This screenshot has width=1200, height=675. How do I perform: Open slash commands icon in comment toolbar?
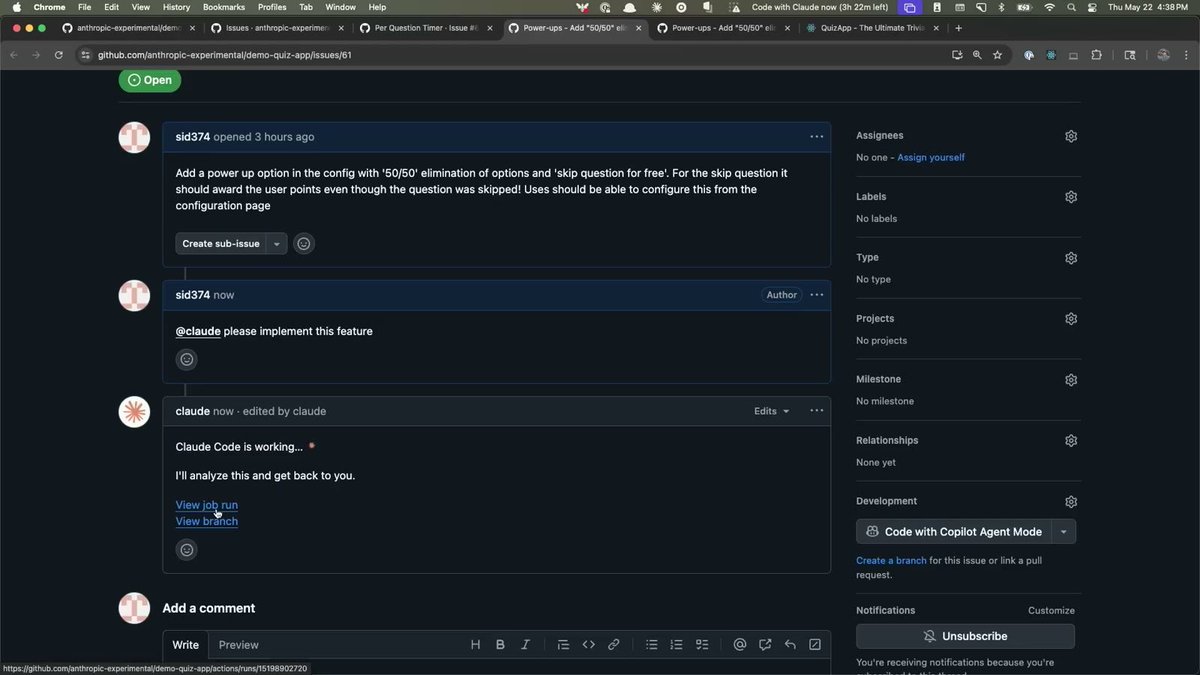815,645
